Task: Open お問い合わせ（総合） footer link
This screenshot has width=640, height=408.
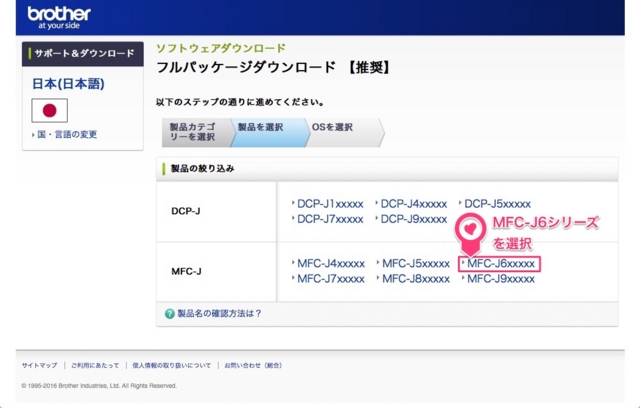Action: tap(253, 366)
